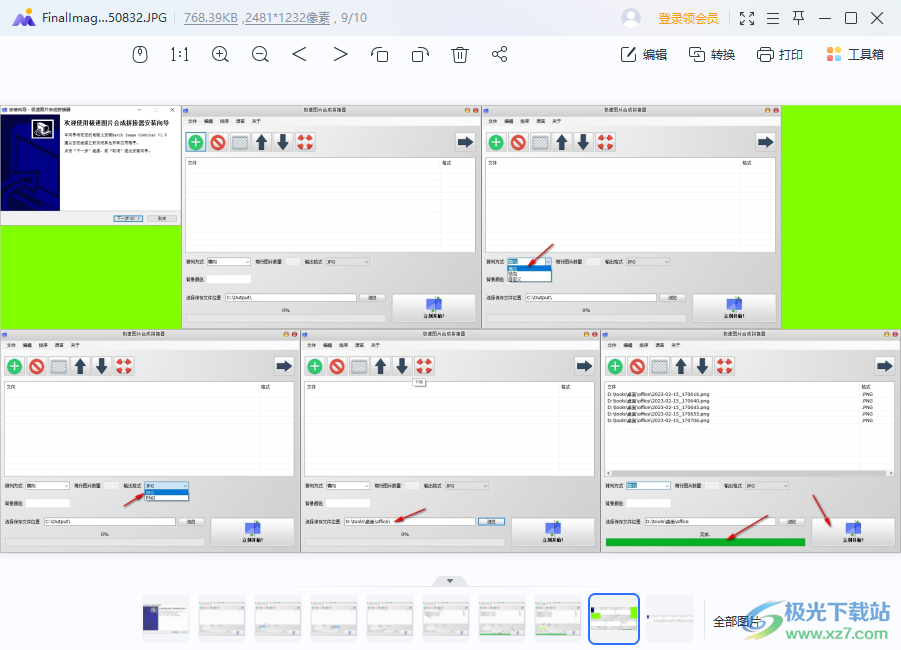The width and height of the screenshot is (901, 650).
Task: Click the displayed collage image
Action: [450, 329]
